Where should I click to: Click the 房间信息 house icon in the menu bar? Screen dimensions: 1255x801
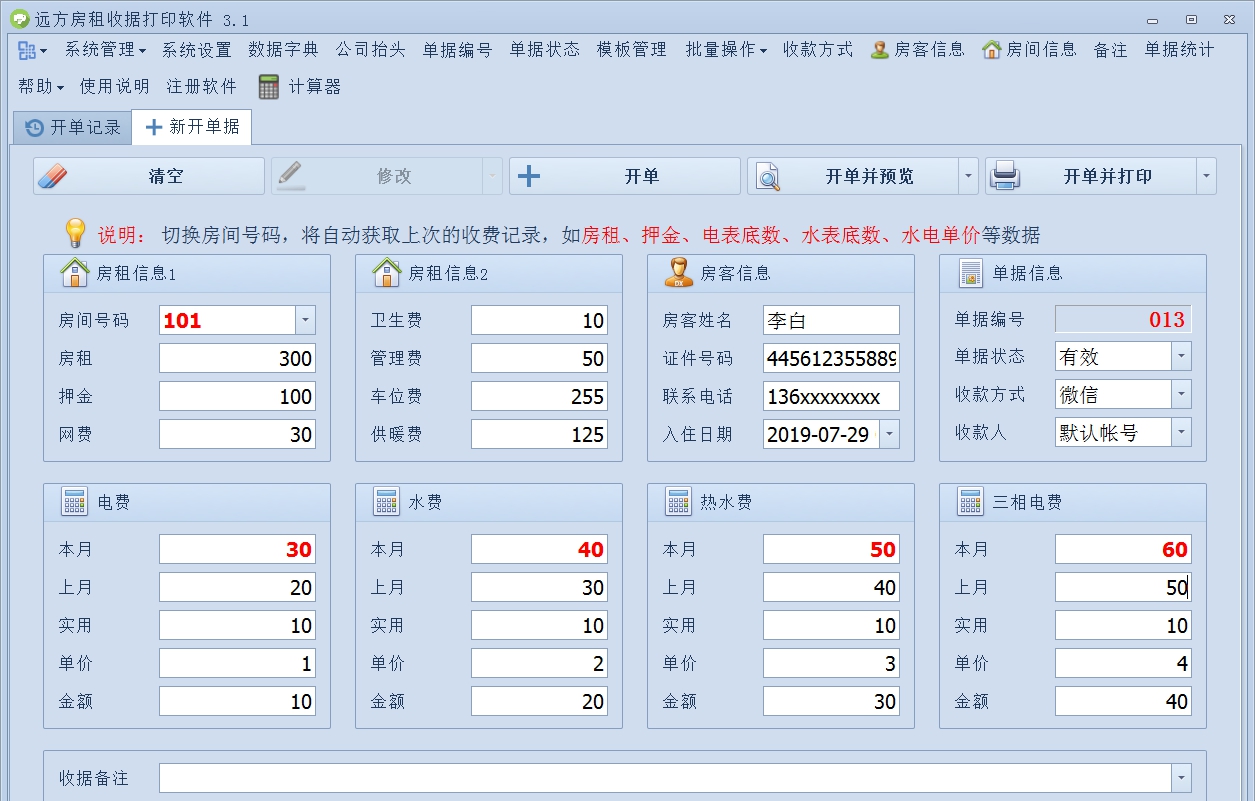tap(994, 48)
